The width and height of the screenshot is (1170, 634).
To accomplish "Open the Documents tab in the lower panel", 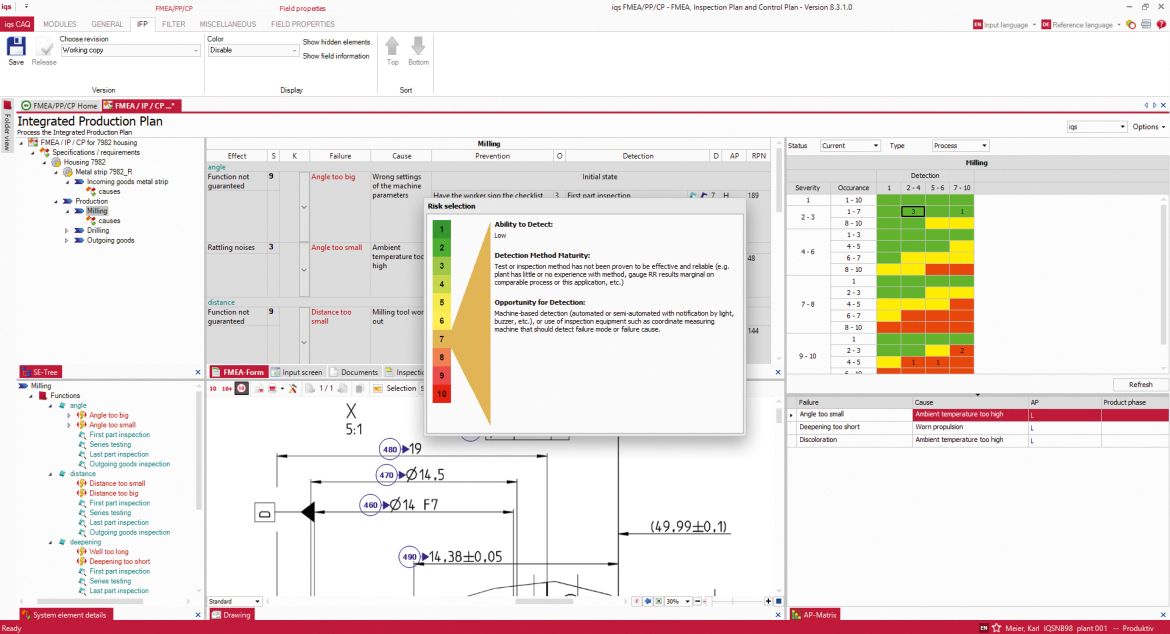I will (x=360, y=371).
